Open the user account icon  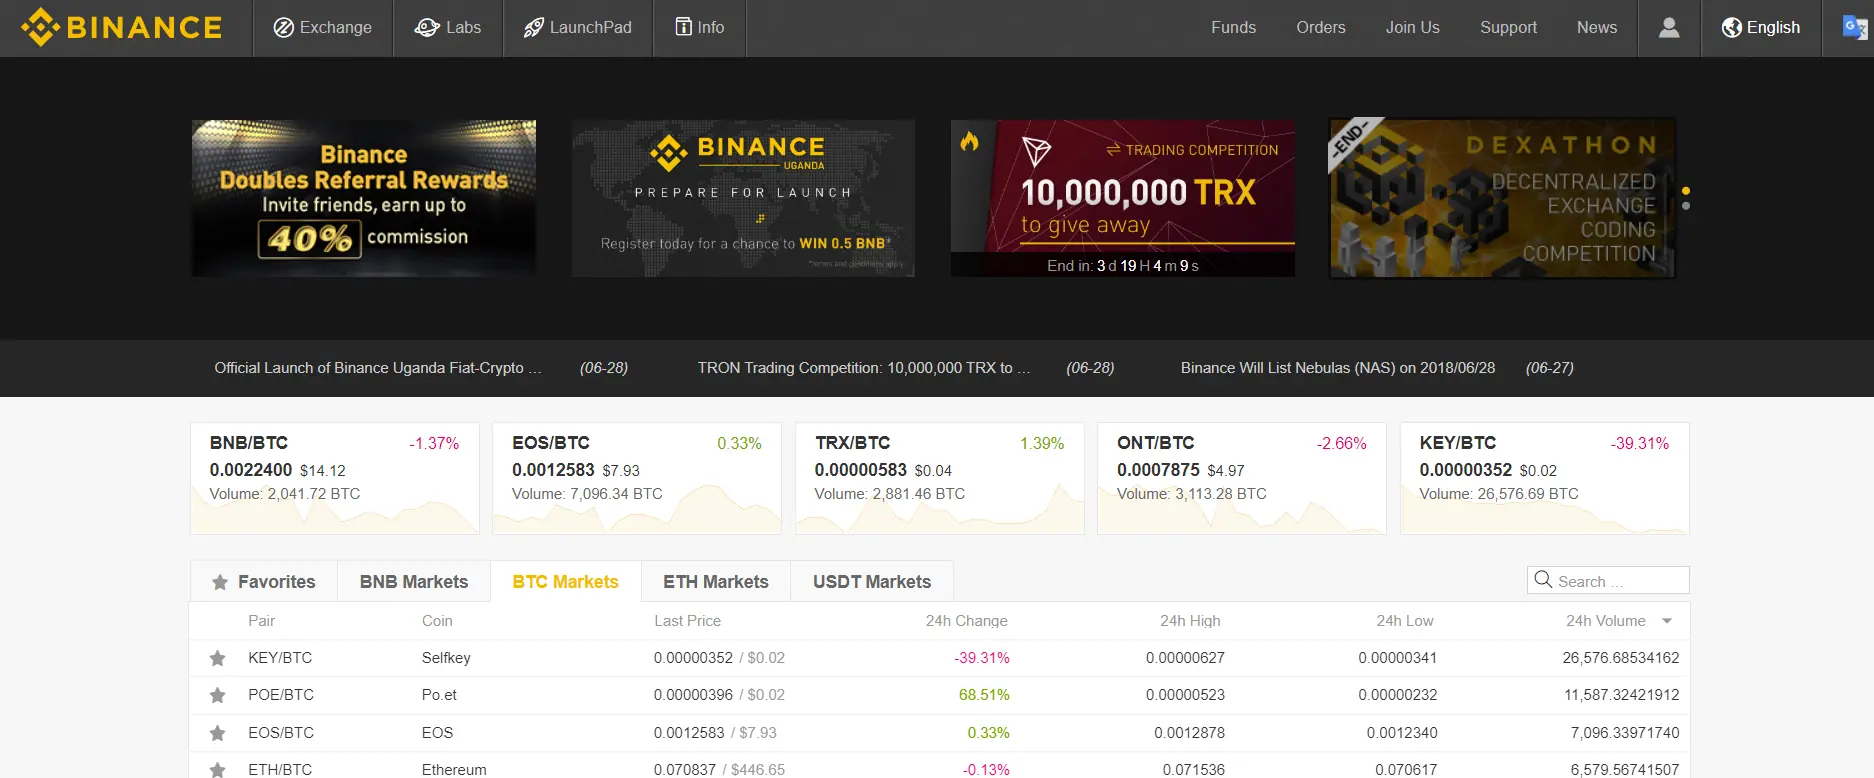pos(1668,28)
